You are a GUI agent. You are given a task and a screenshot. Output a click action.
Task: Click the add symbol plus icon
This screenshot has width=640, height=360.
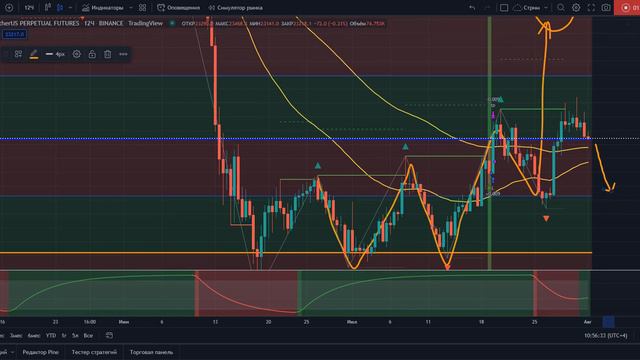9,7
